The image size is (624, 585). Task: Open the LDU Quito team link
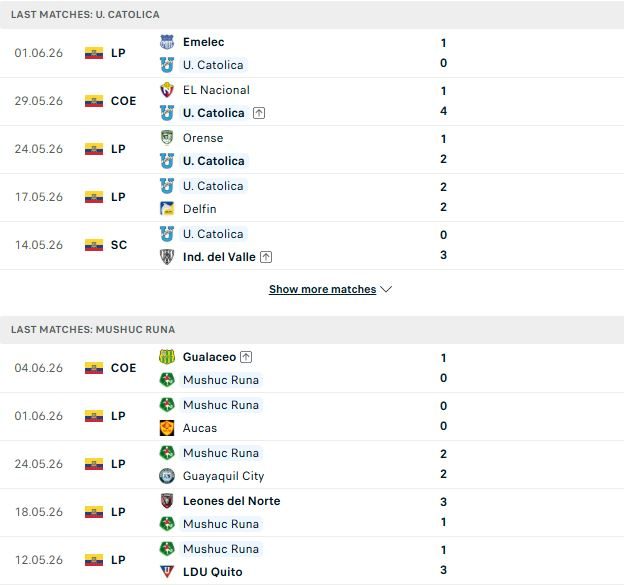tap(213, 572)
